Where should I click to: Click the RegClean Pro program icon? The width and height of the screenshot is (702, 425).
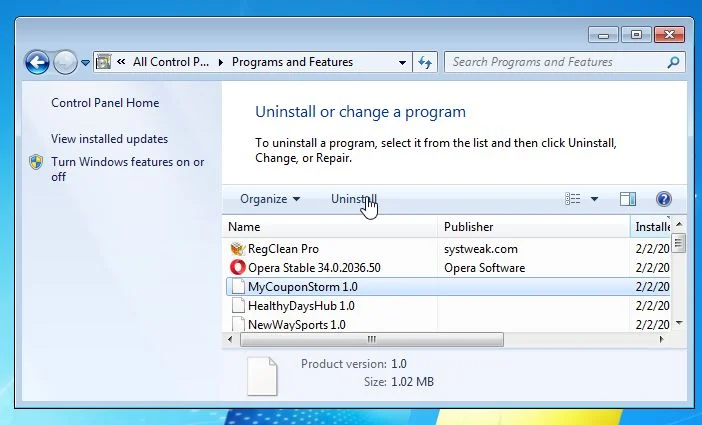tap(238, 249)
